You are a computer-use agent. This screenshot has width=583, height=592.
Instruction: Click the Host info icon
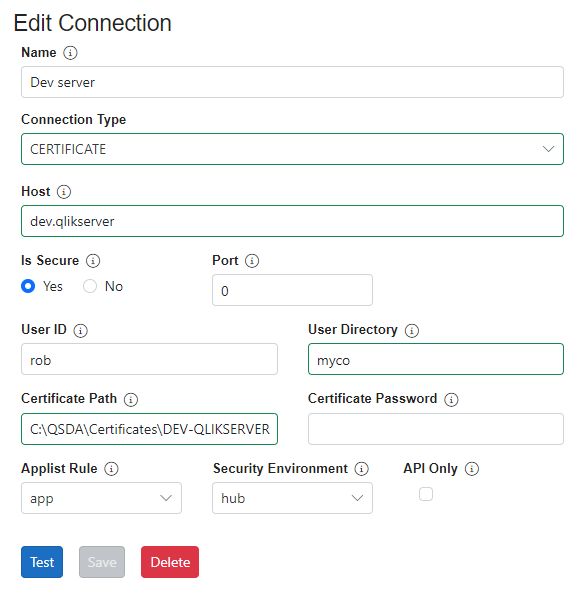64,192
